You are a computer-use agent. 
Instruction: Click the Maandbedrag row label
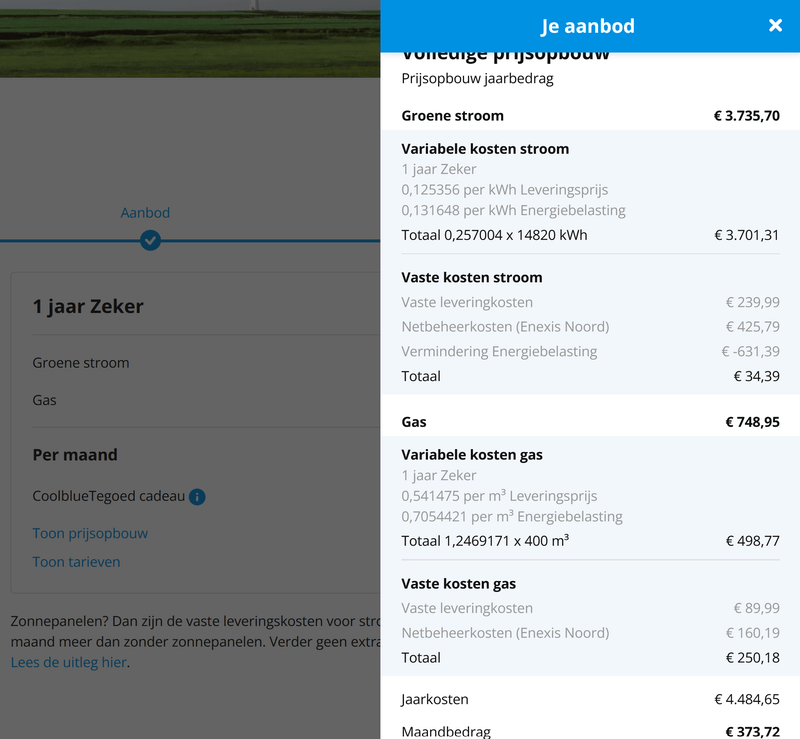click(446, 732)
